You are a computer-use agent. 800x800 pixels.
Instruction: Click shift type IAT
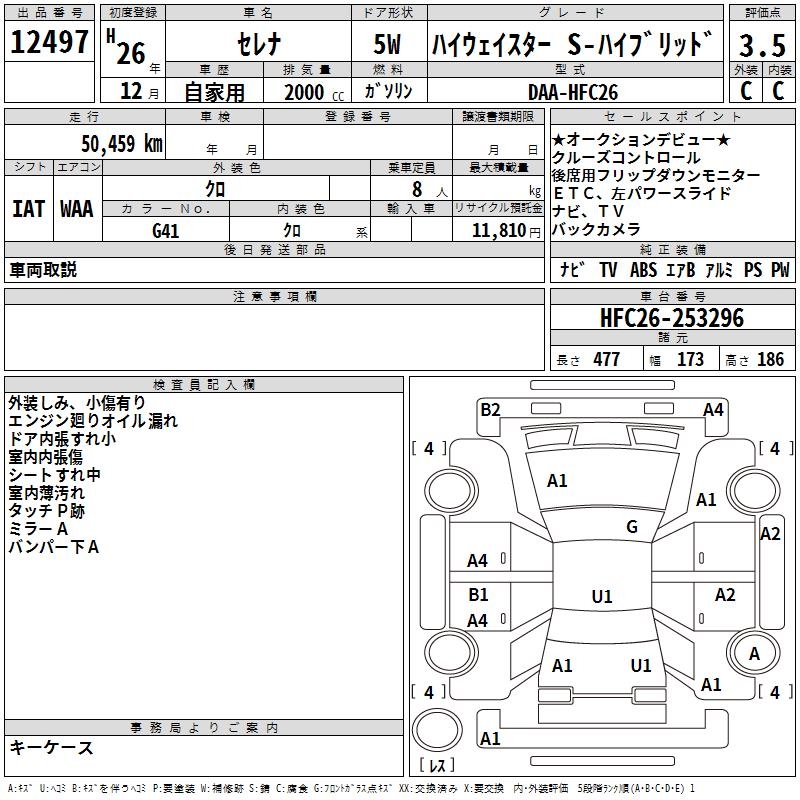point(29,209)
